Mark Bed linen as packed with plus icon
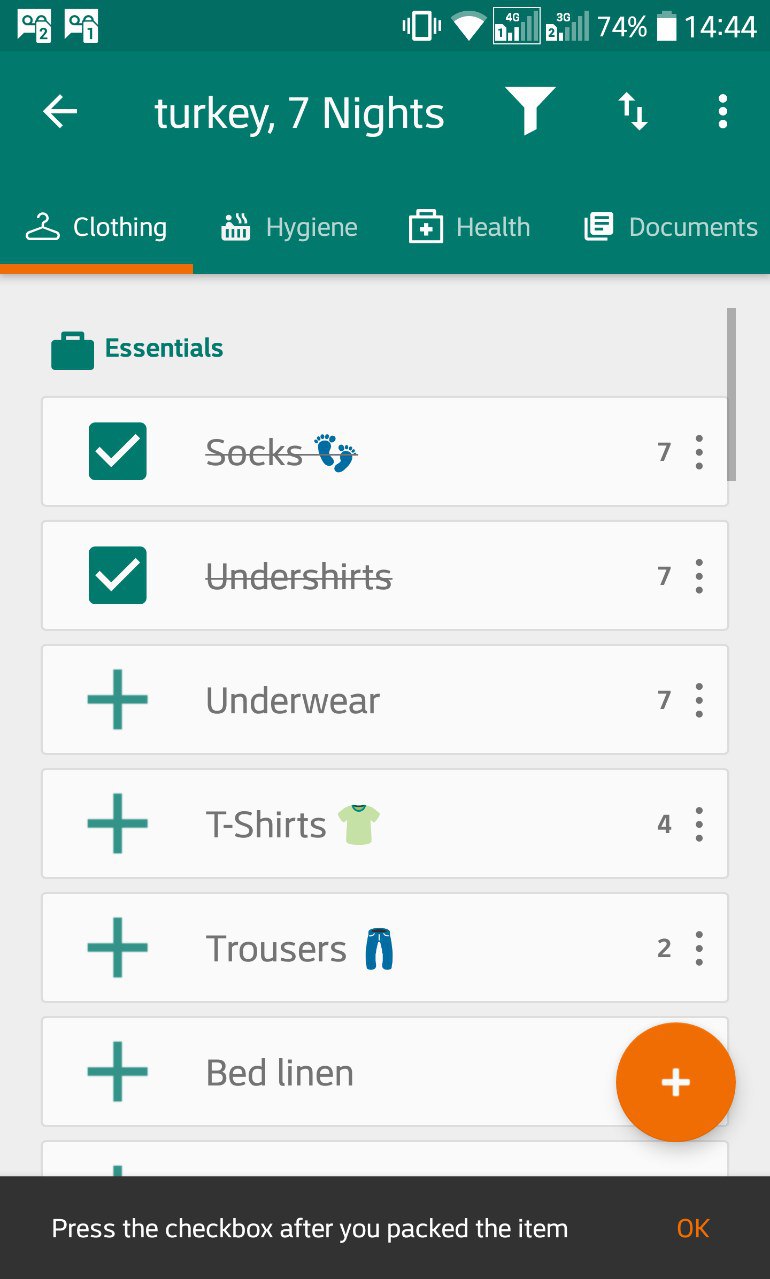Viewport: 770px width, 1279px height. [x=118, y=1072]
